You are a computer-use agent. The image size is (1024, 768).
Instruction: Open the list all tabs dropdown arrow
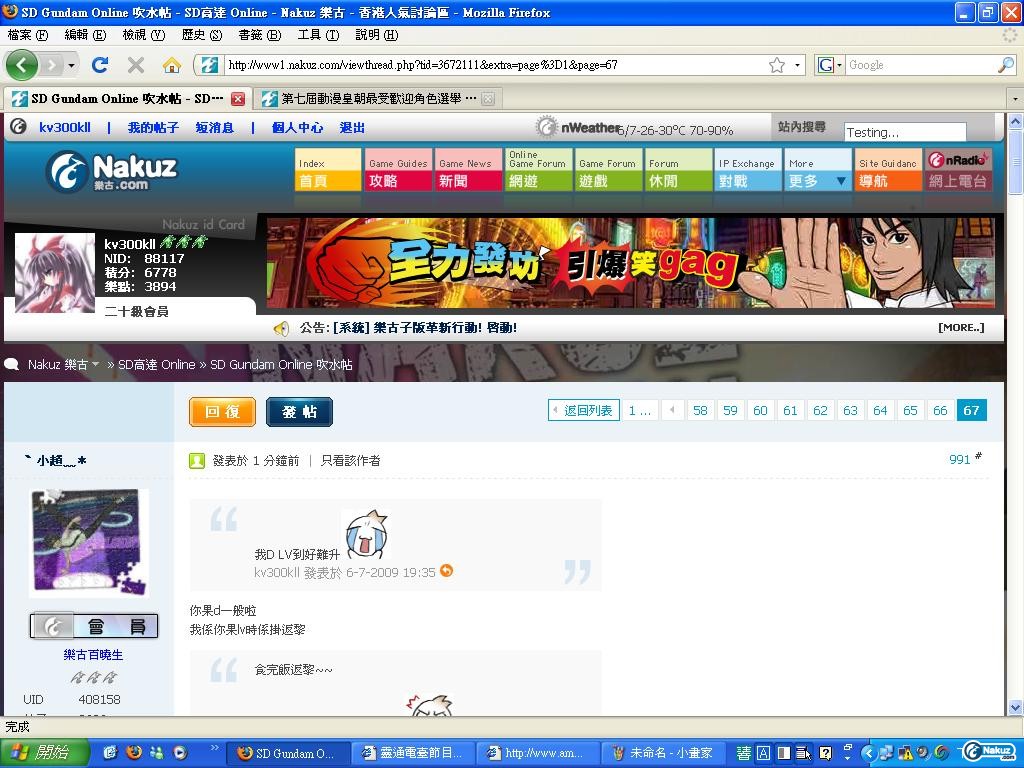[x=1015, y=99]
